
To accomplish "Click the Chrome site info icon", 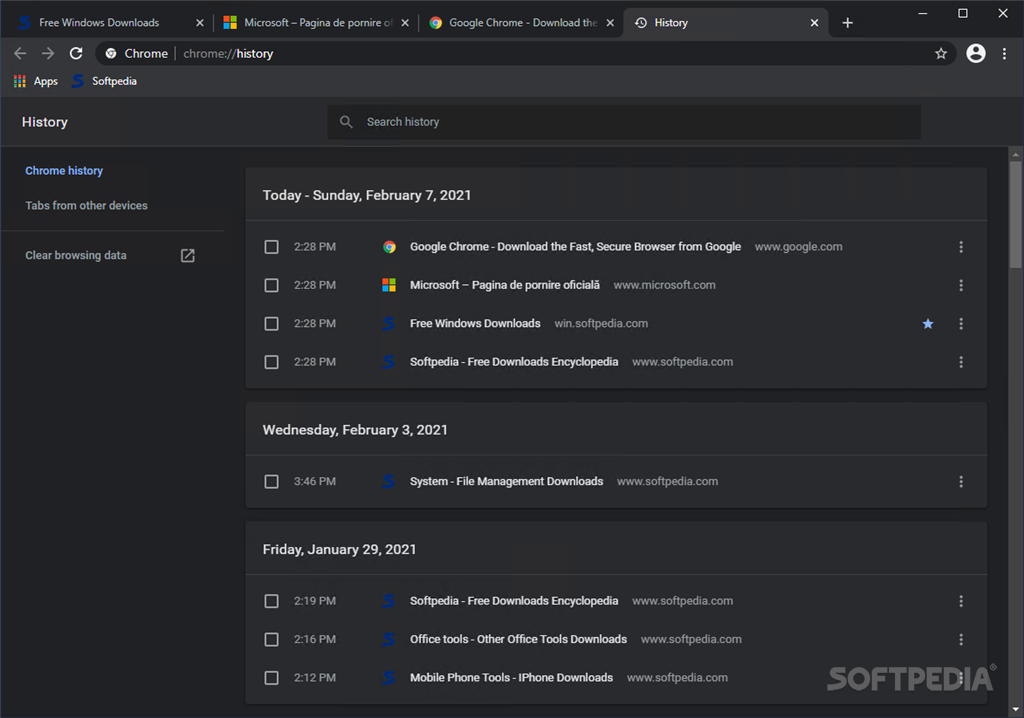I will (x=111, y=54).
